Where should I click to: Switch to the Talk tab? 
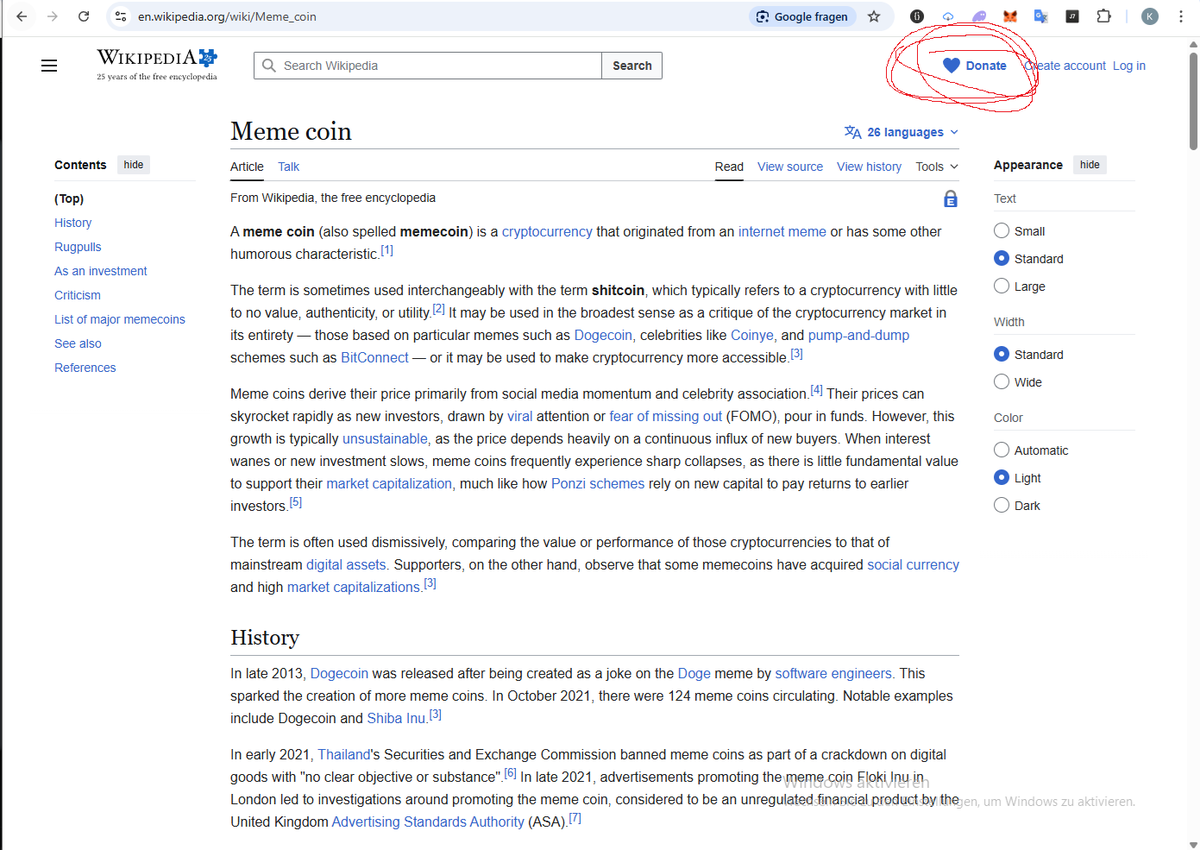pos(289,167)
